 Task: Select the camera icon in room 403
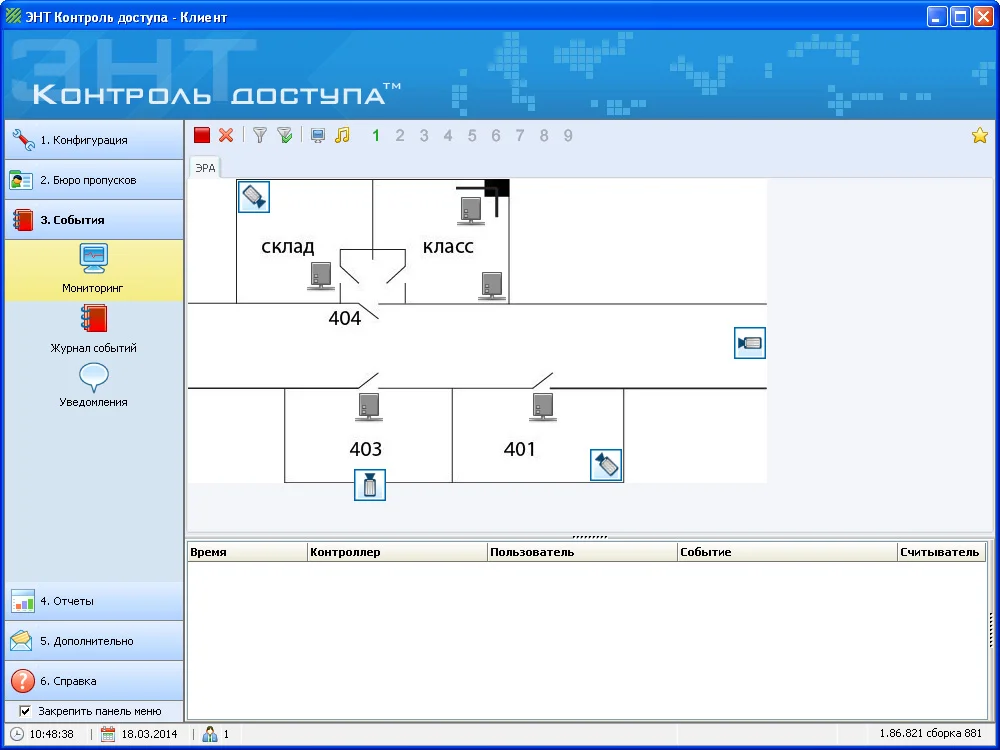coord(370,485)
